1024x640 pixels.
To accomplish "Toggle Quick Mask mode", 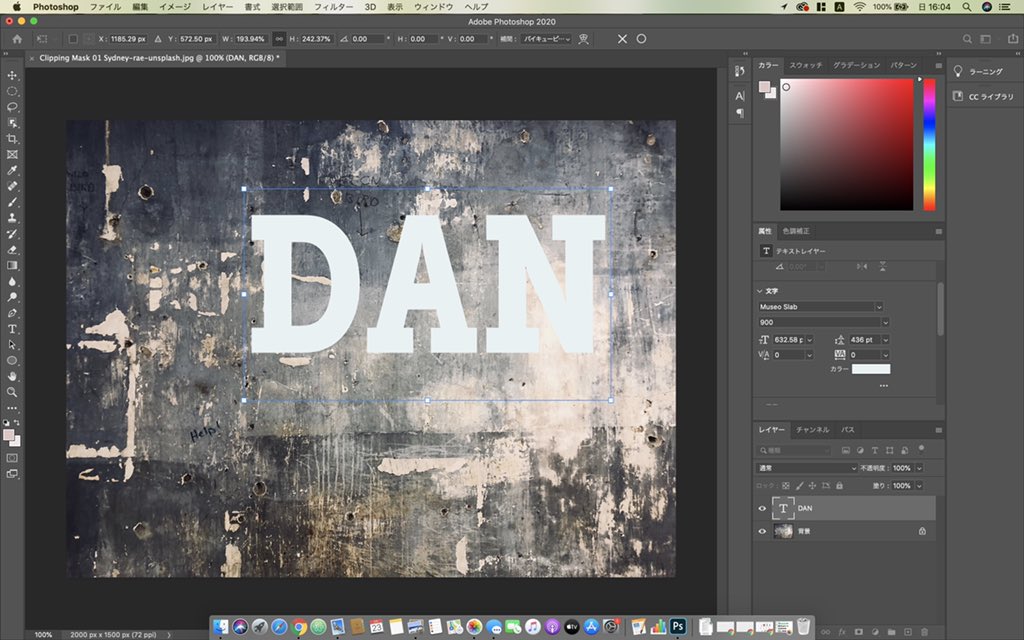I will click(x=12, y=458).
